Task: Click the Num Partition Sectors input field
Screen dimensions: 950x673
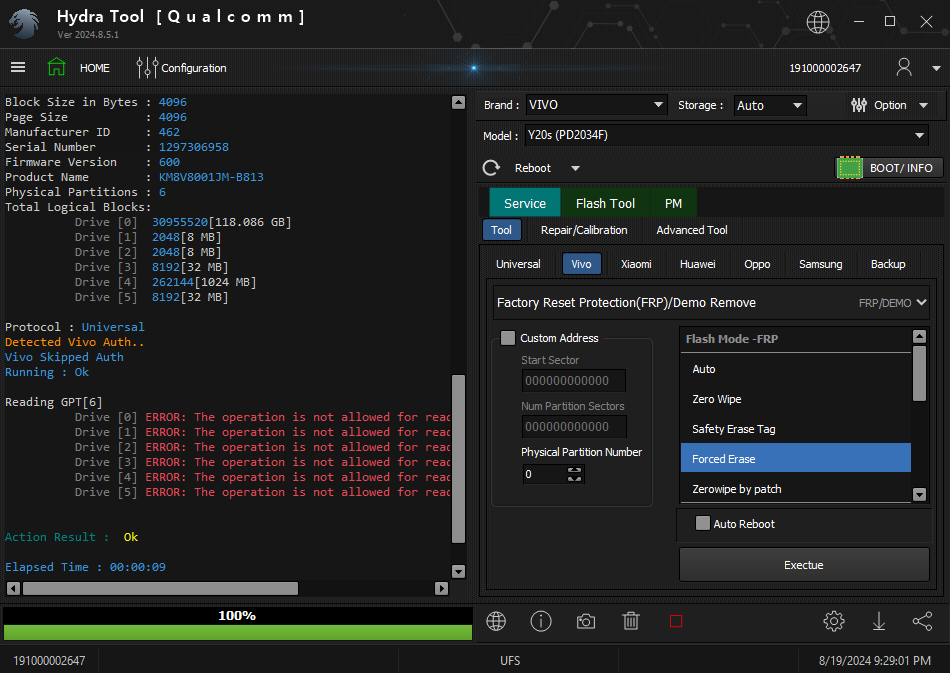Action: click(573, 426)
